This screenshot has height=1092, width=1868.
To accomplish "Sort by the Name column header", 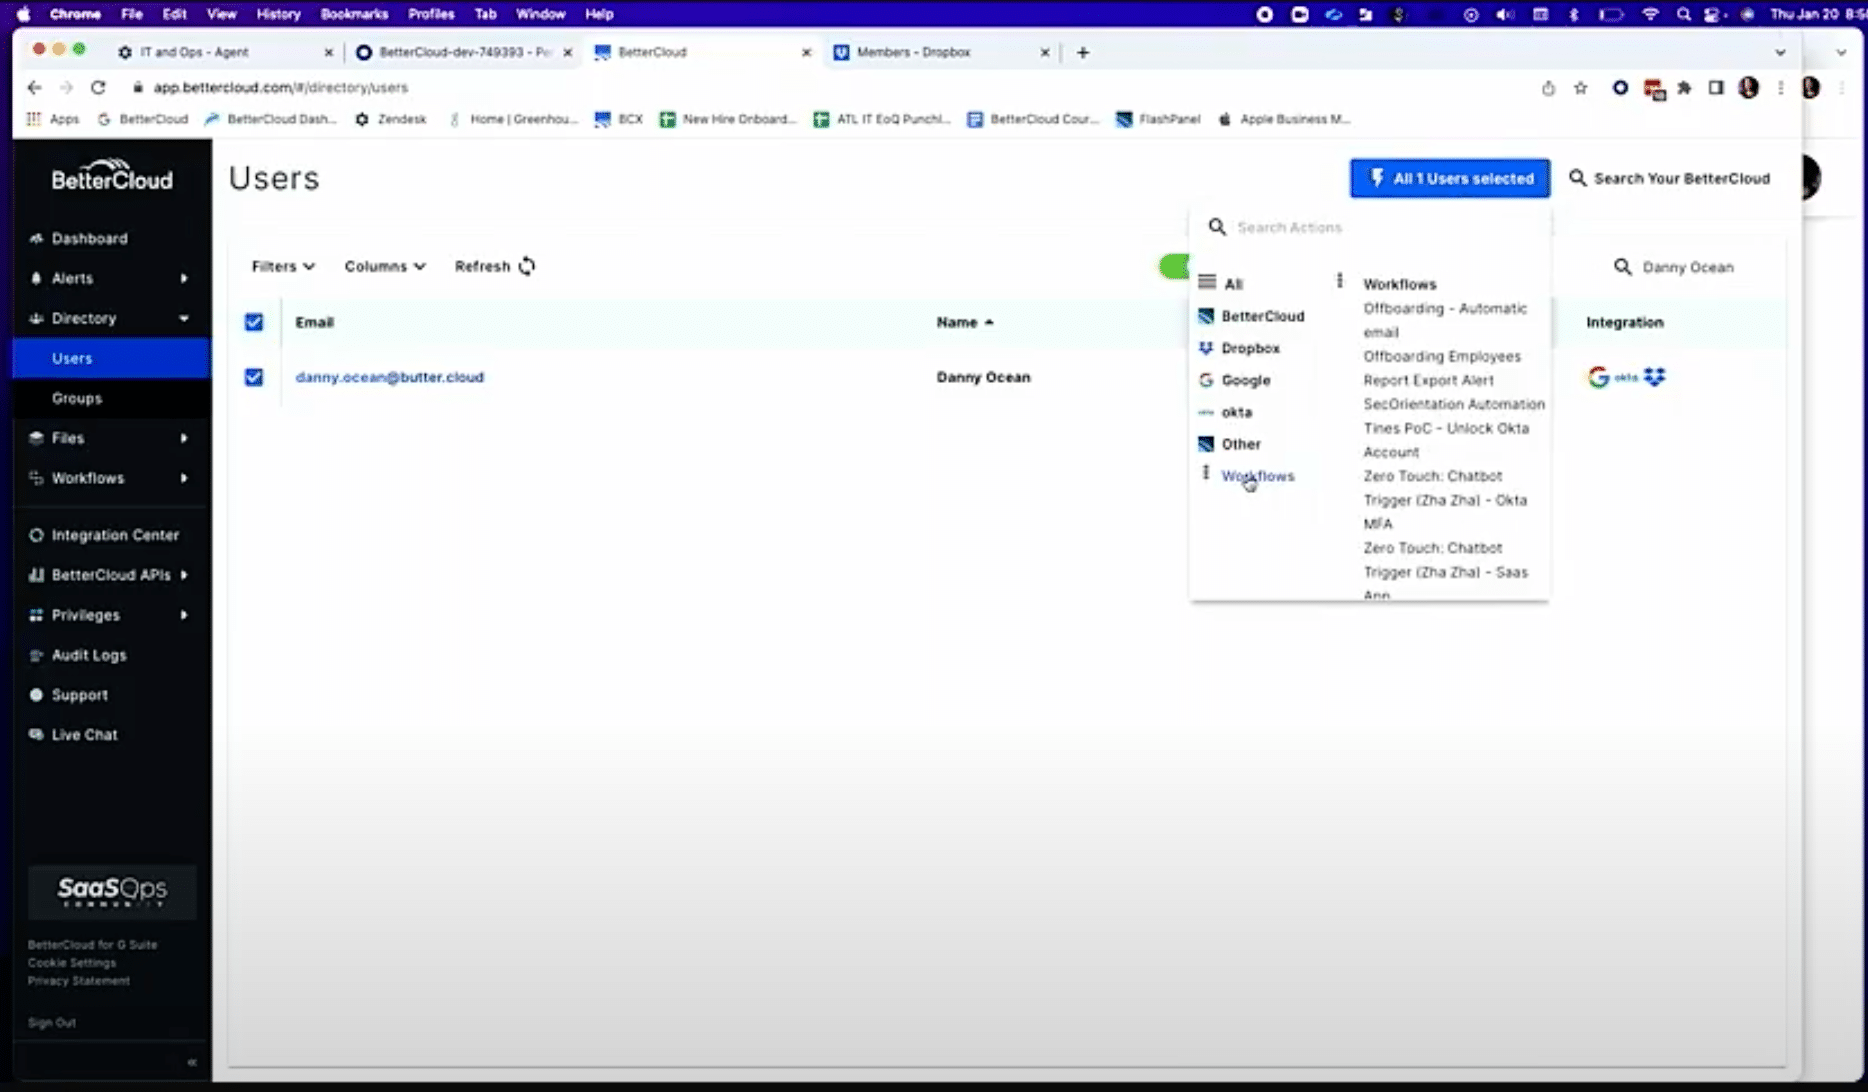I will (965, 322).
